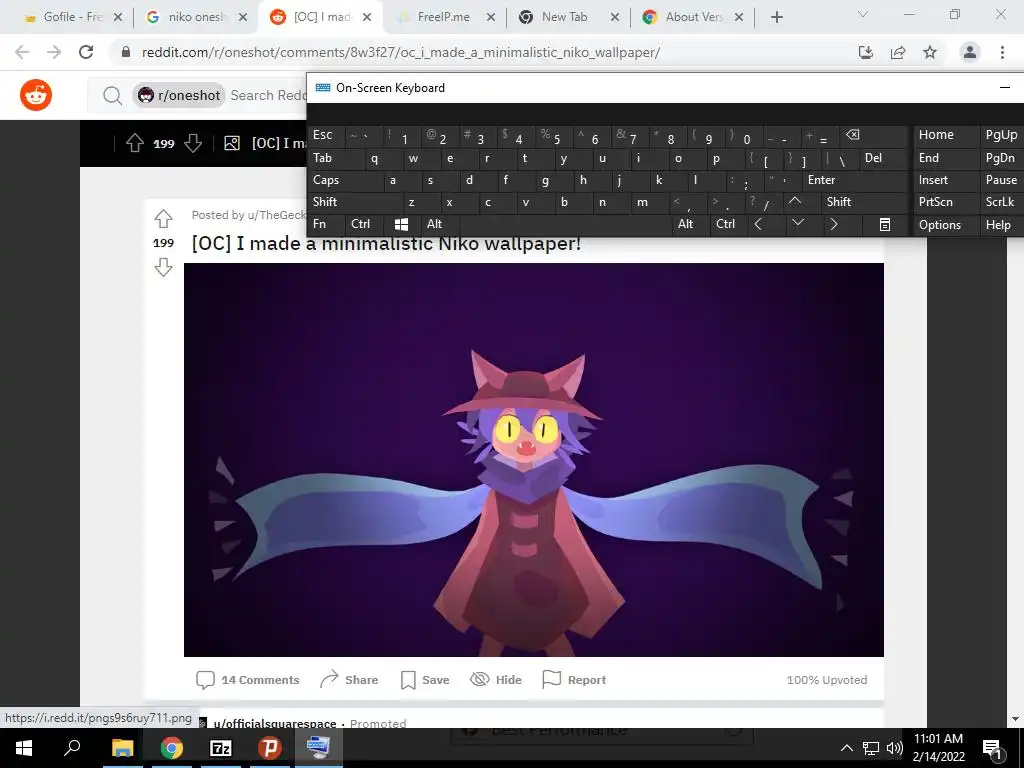Click Esc key on On-Screen Keyboard
This screenshot has width=1024, height=768.
[327, 136]
